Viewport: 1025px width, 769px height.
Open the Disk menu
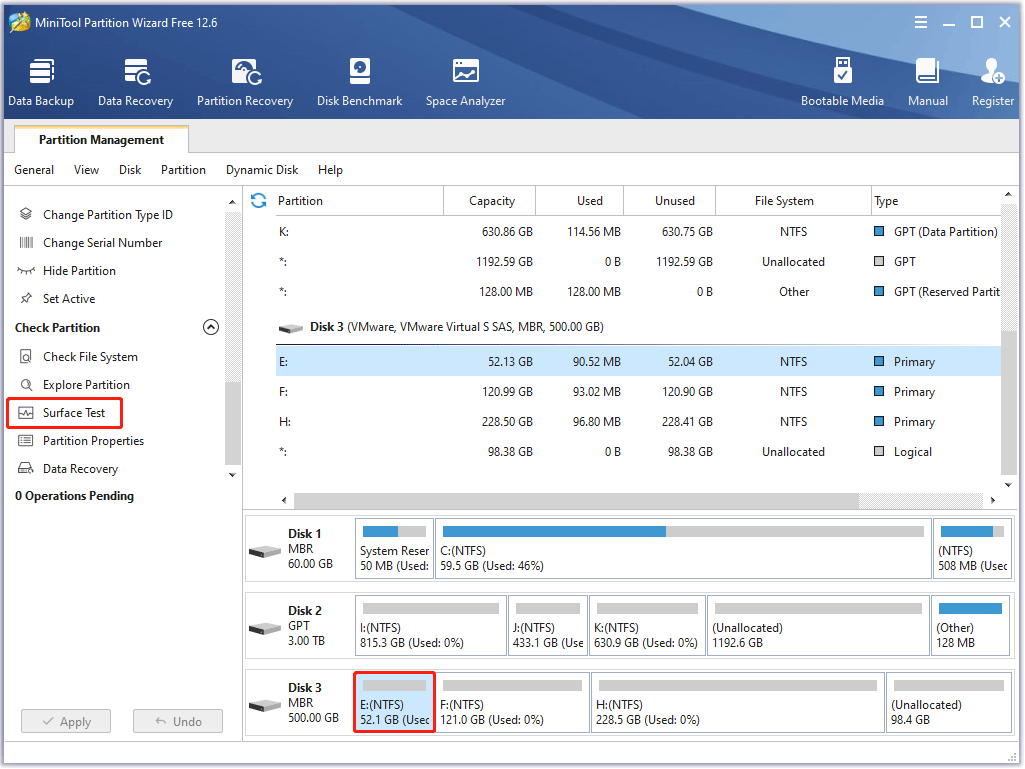coord(130,170)
